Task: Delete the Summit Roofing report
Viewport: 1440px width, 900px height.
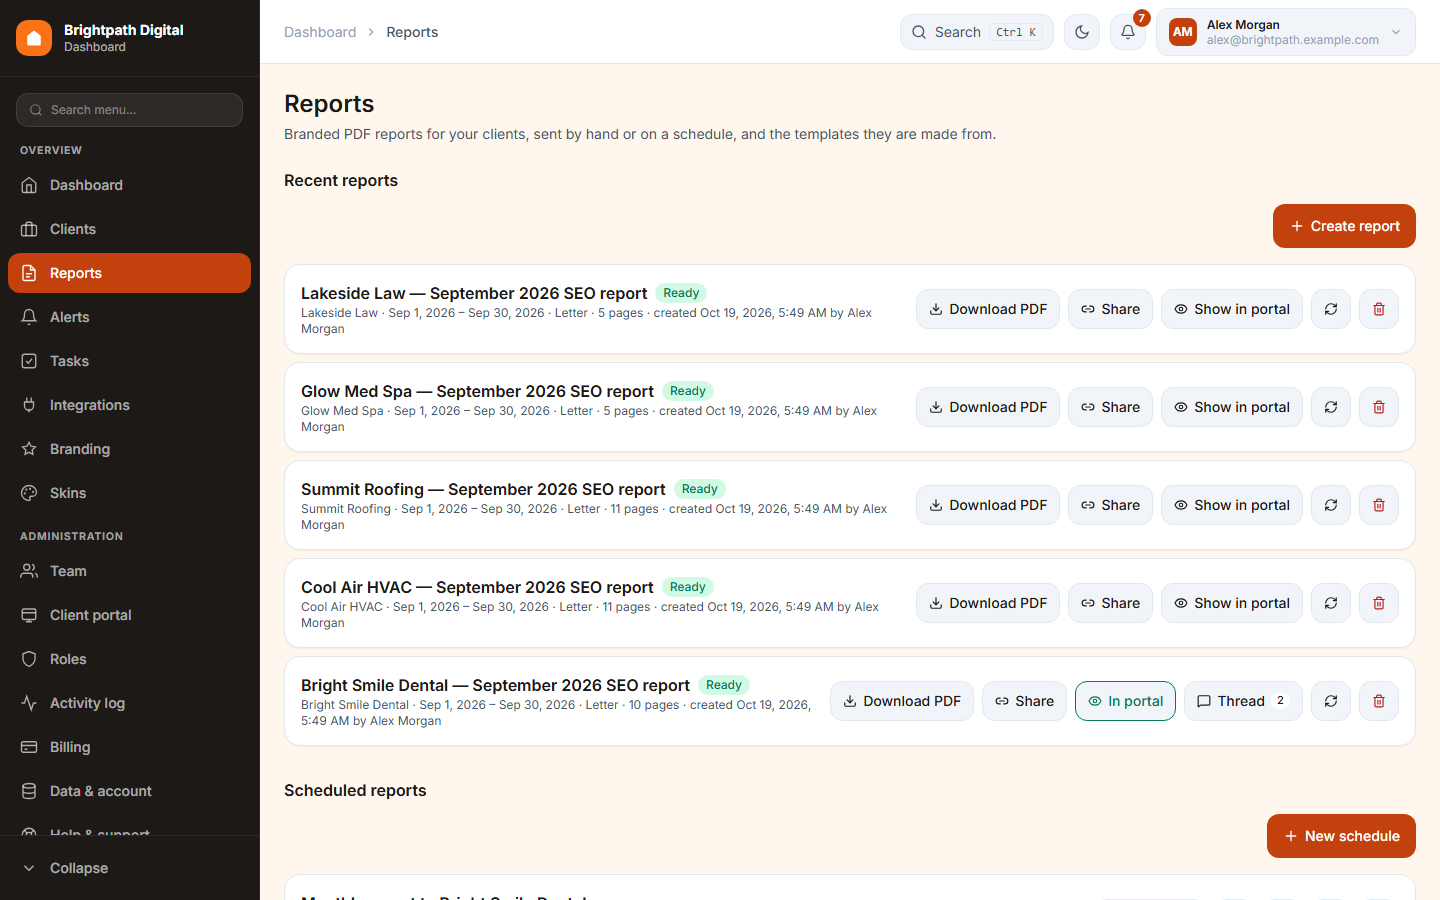Action: click(1379, 505)
